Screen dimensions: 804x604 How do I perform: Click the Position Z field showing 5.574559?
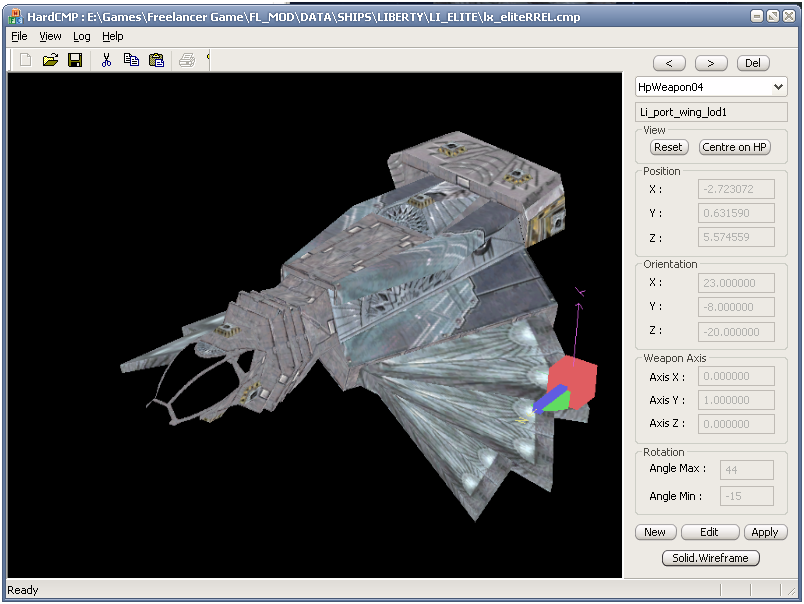tap(736, 237)
